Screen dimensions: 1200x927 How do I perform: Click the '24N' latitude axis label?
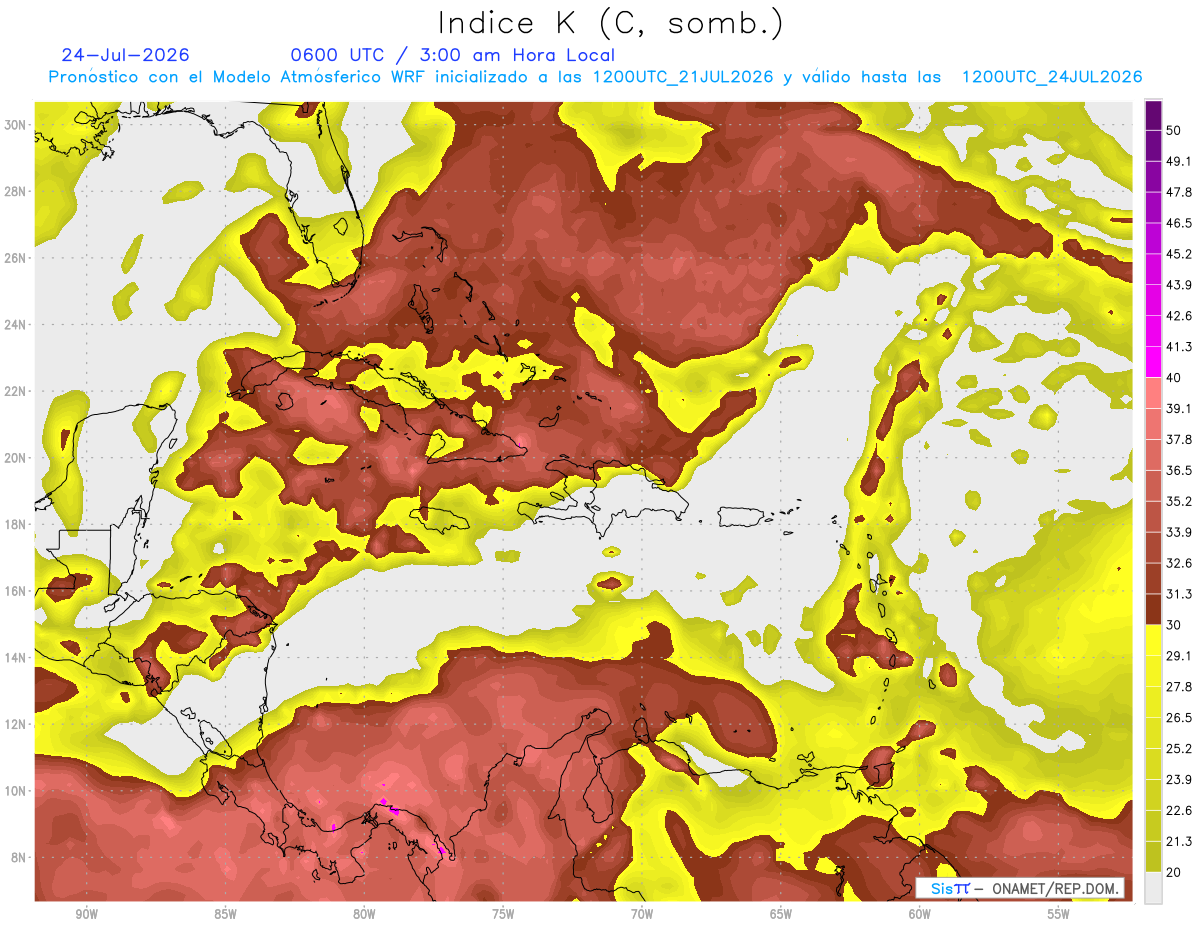[16, 325]
